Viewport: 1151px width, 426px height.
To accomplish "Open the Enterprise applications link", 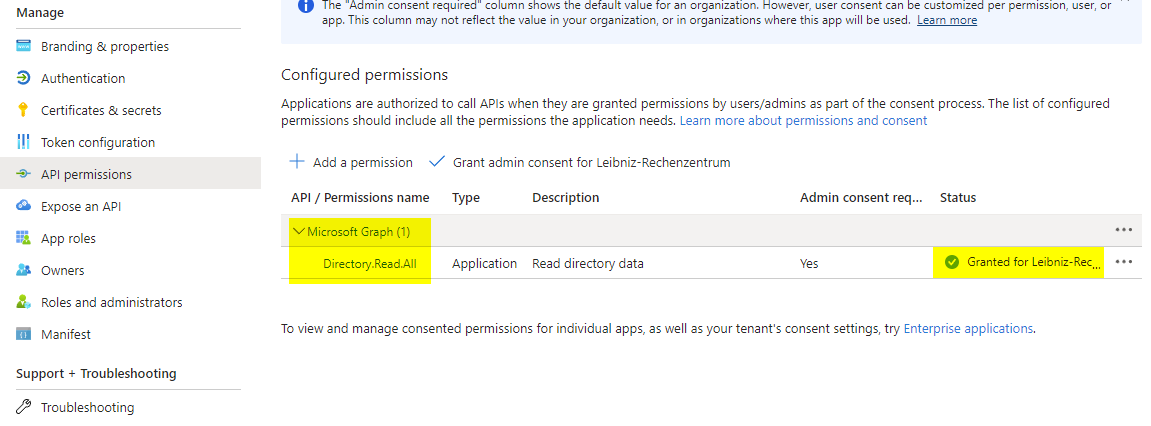I will (x=968, y=328).
